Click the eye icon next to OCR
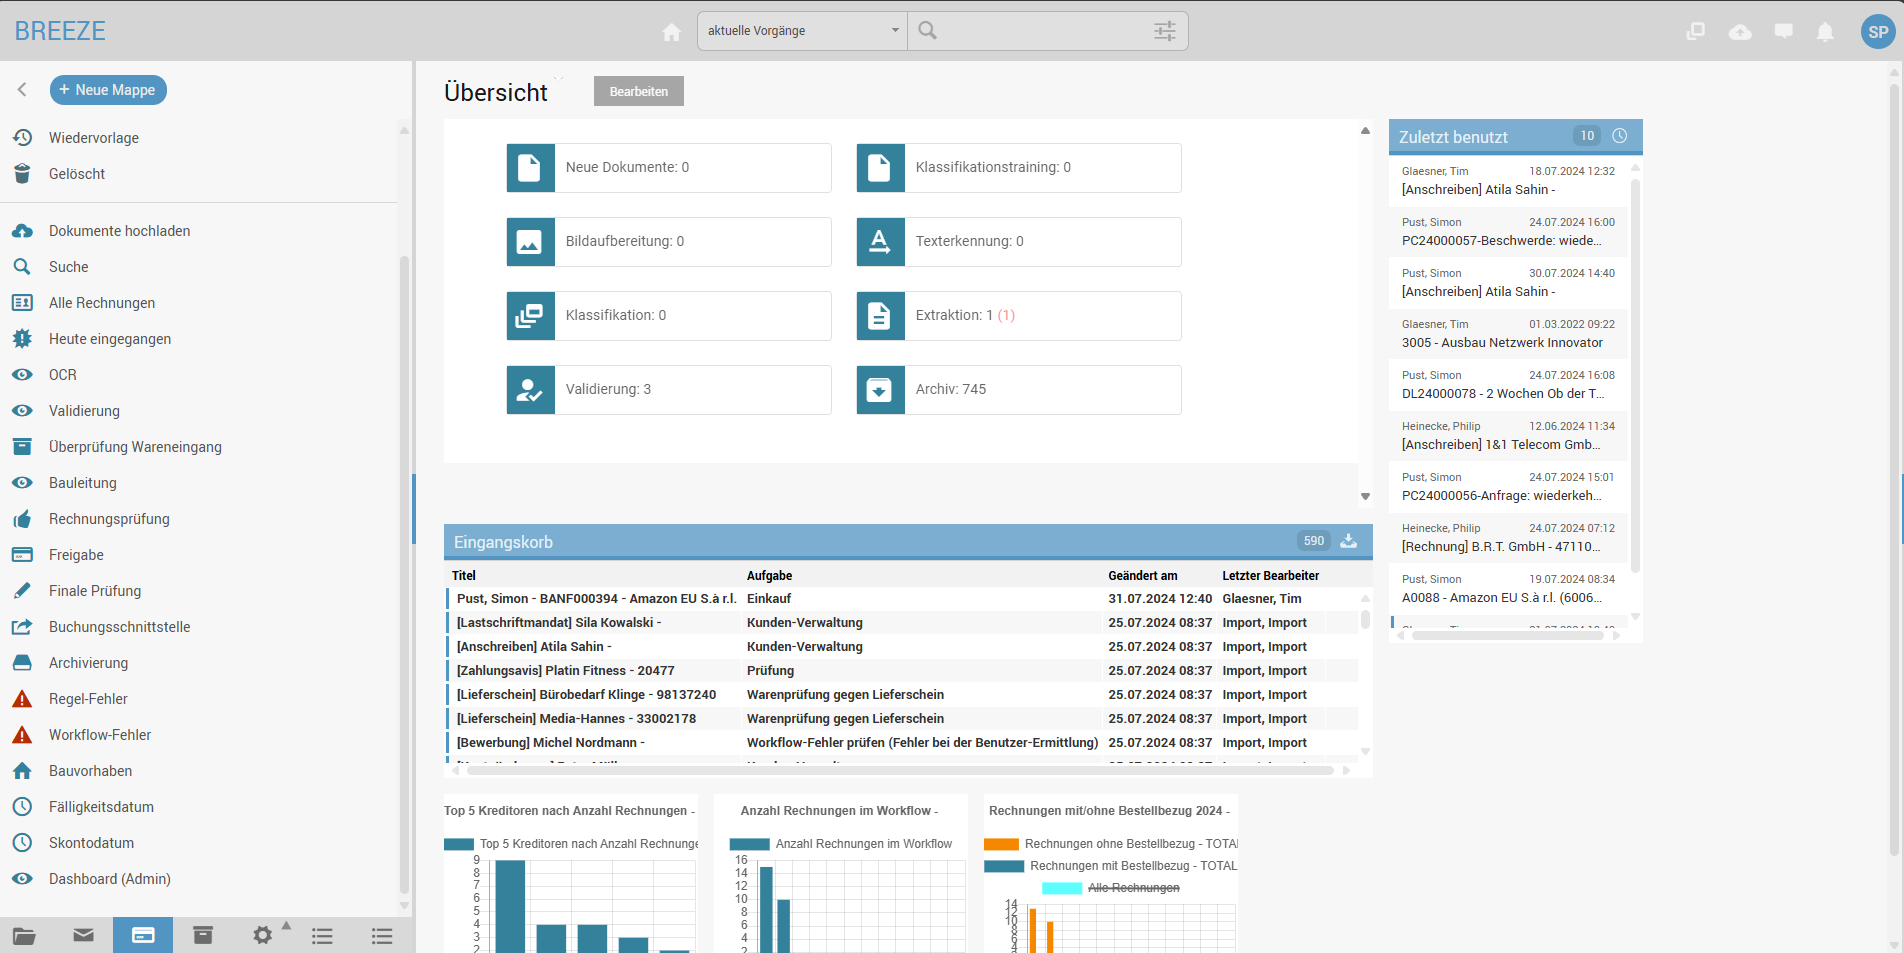 click(x=22, y=375)
